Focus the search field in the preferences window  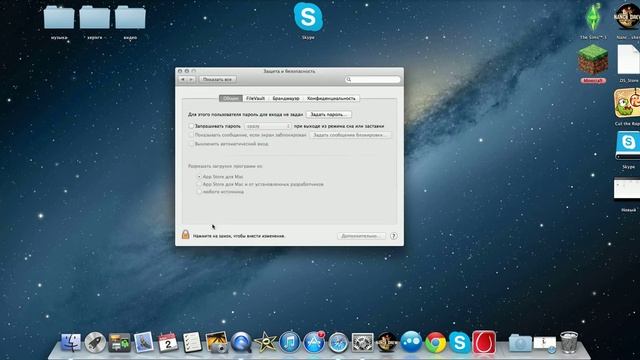[x=373, y=79]
